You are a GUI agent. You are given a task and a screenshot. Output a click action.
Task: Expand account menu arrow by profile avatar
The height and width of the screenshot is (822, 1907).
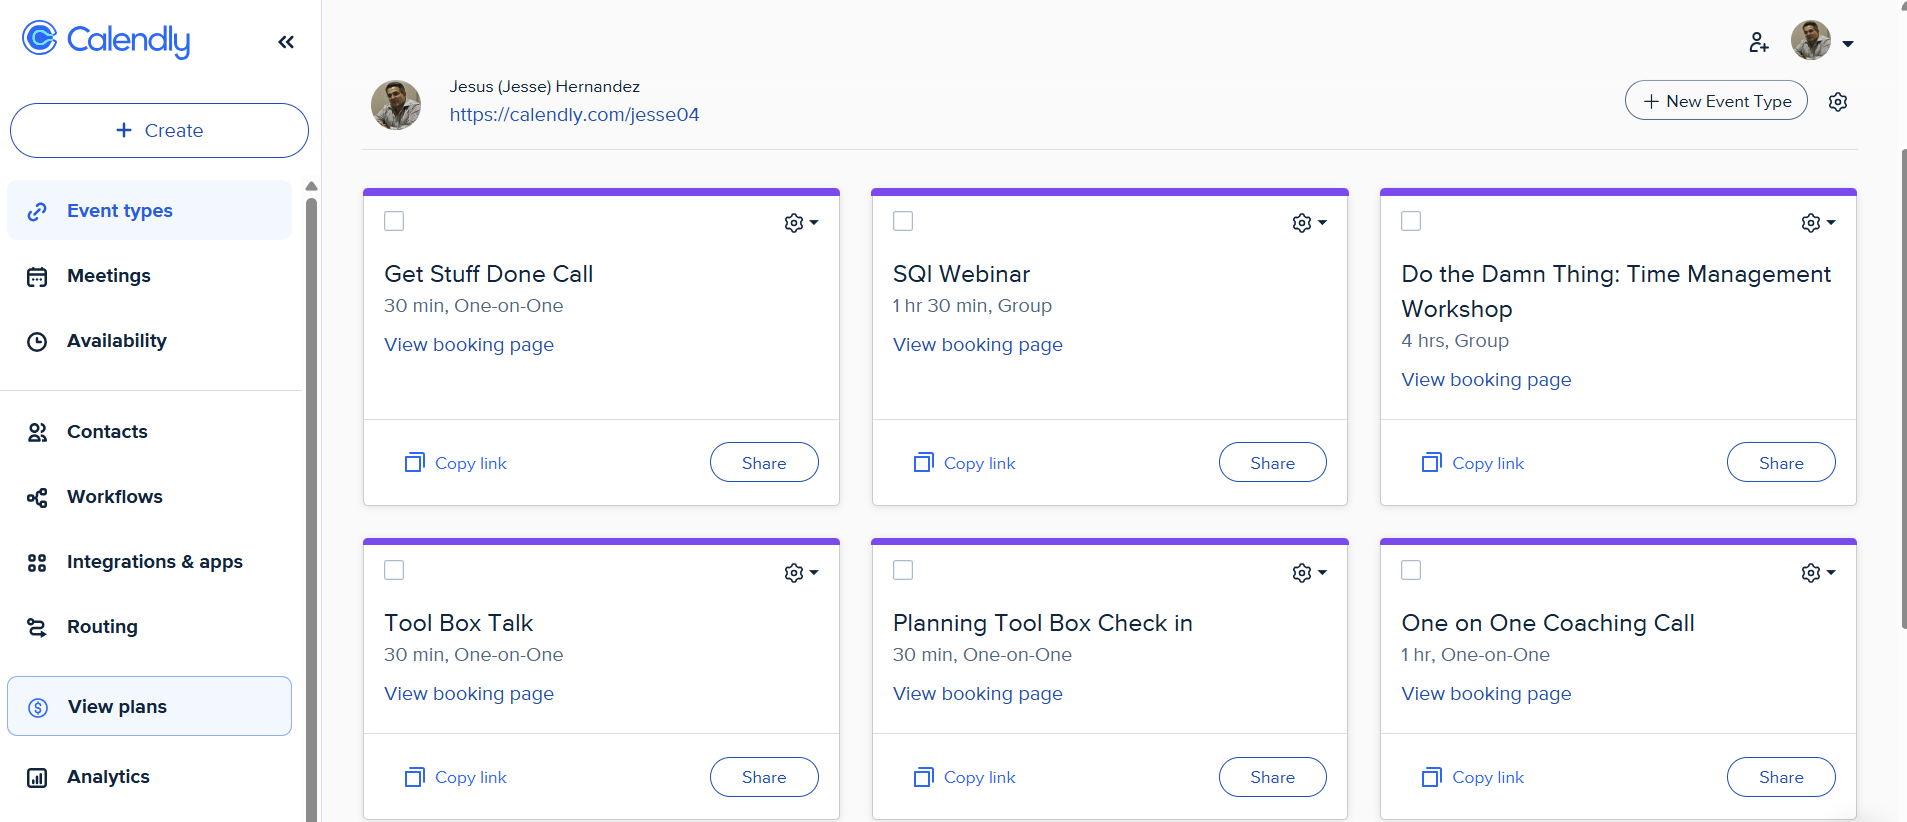tap(1848, 44)
